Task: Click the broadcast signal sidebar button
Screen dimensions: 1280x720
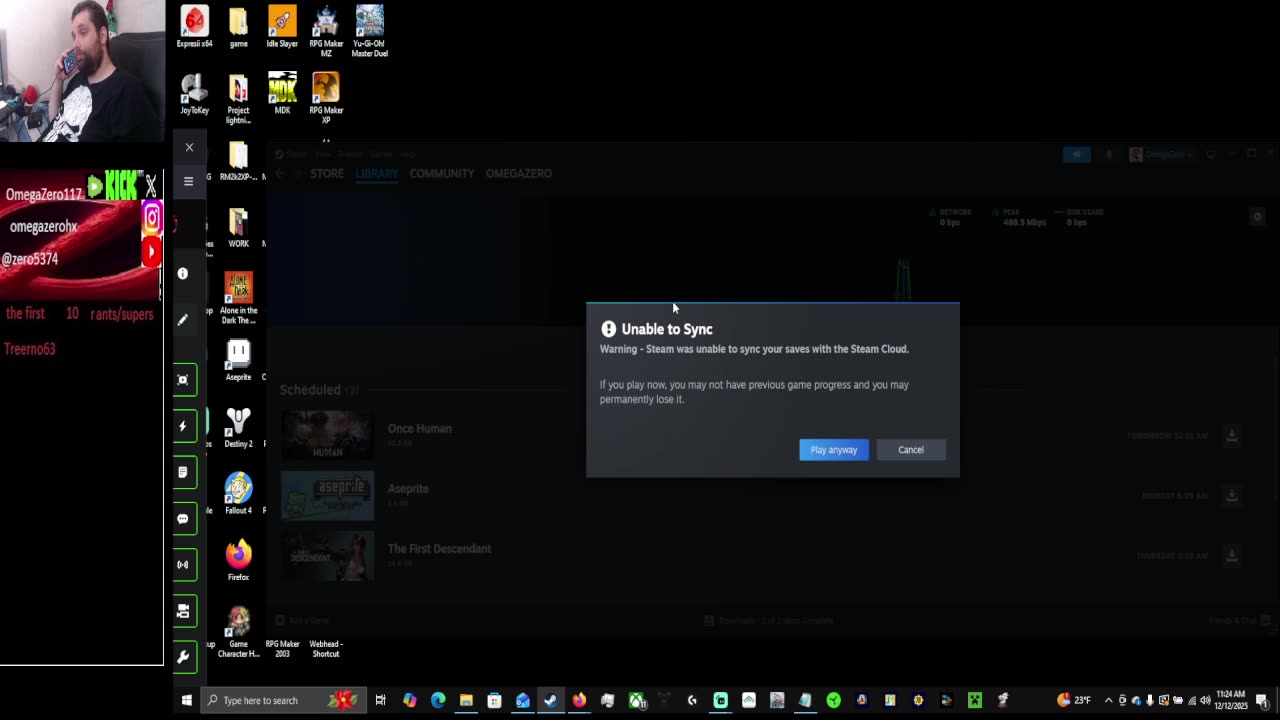Action: (x=183, y=565)
